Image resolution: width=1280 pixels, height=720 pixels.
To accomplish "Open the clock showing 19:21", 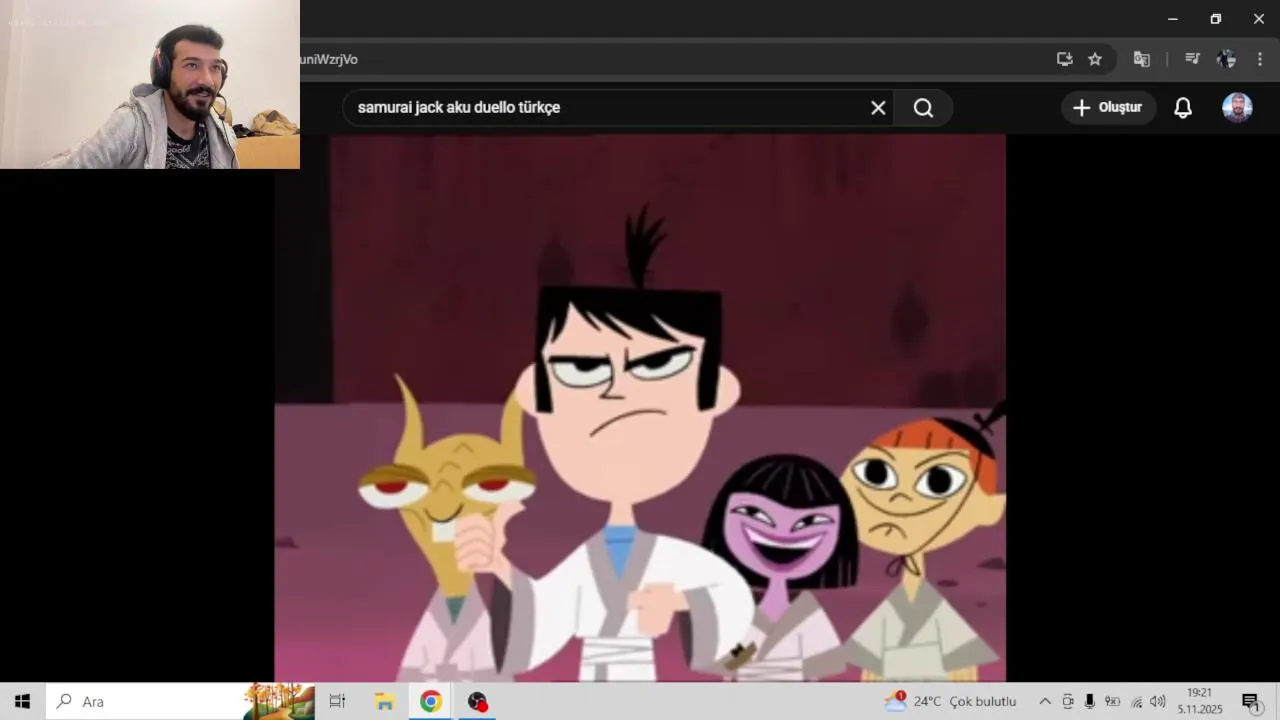I will point(1200,701).
